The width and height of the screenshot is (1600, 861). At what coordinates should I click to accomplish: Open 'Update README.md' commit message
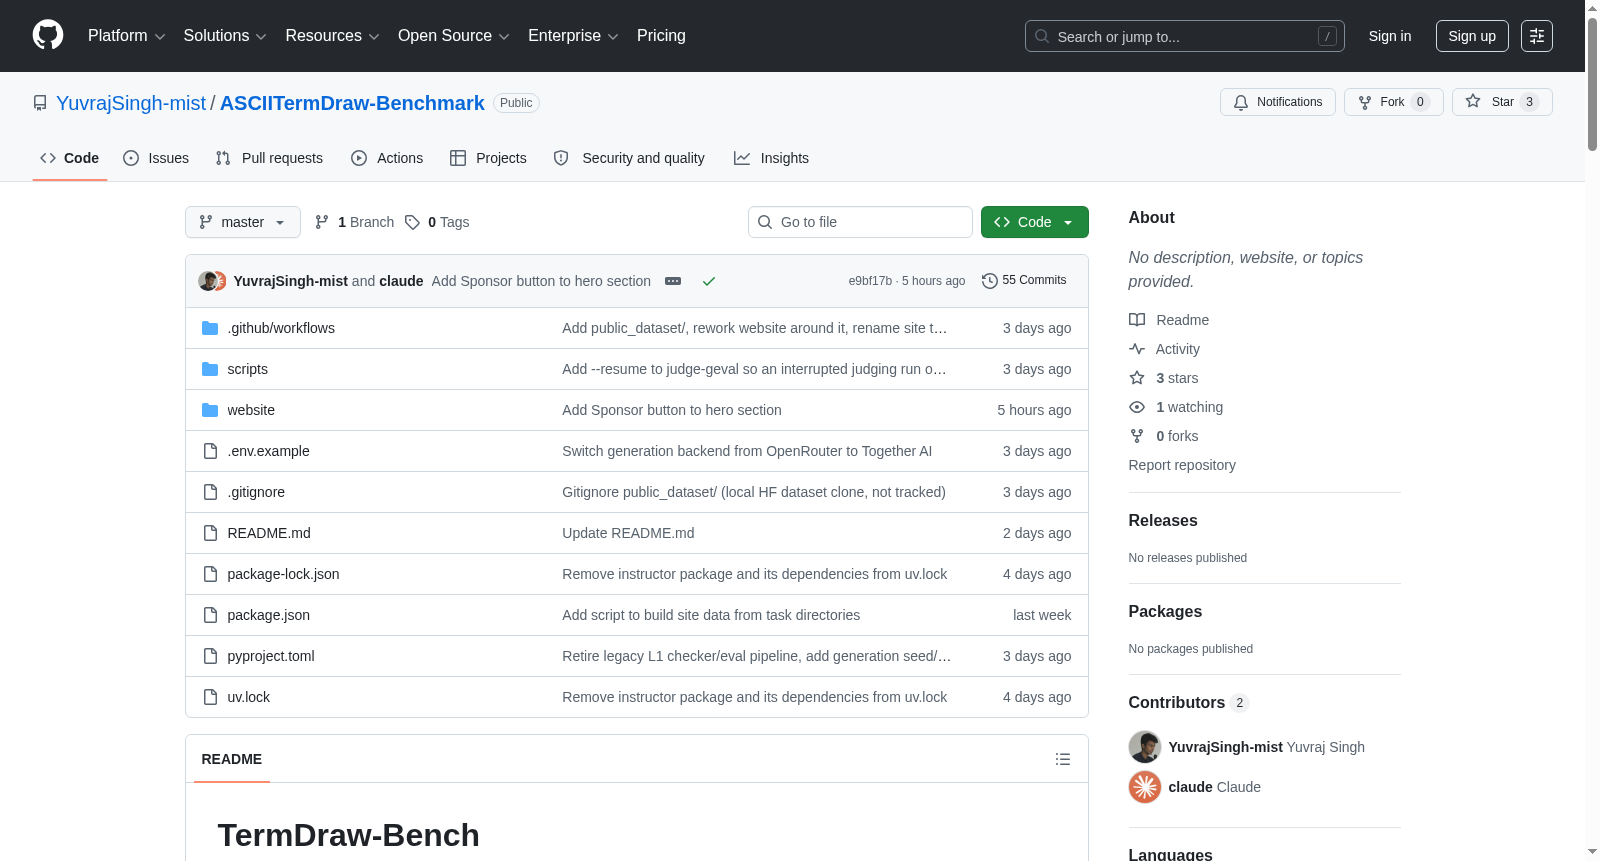click(x=628, y=533)
